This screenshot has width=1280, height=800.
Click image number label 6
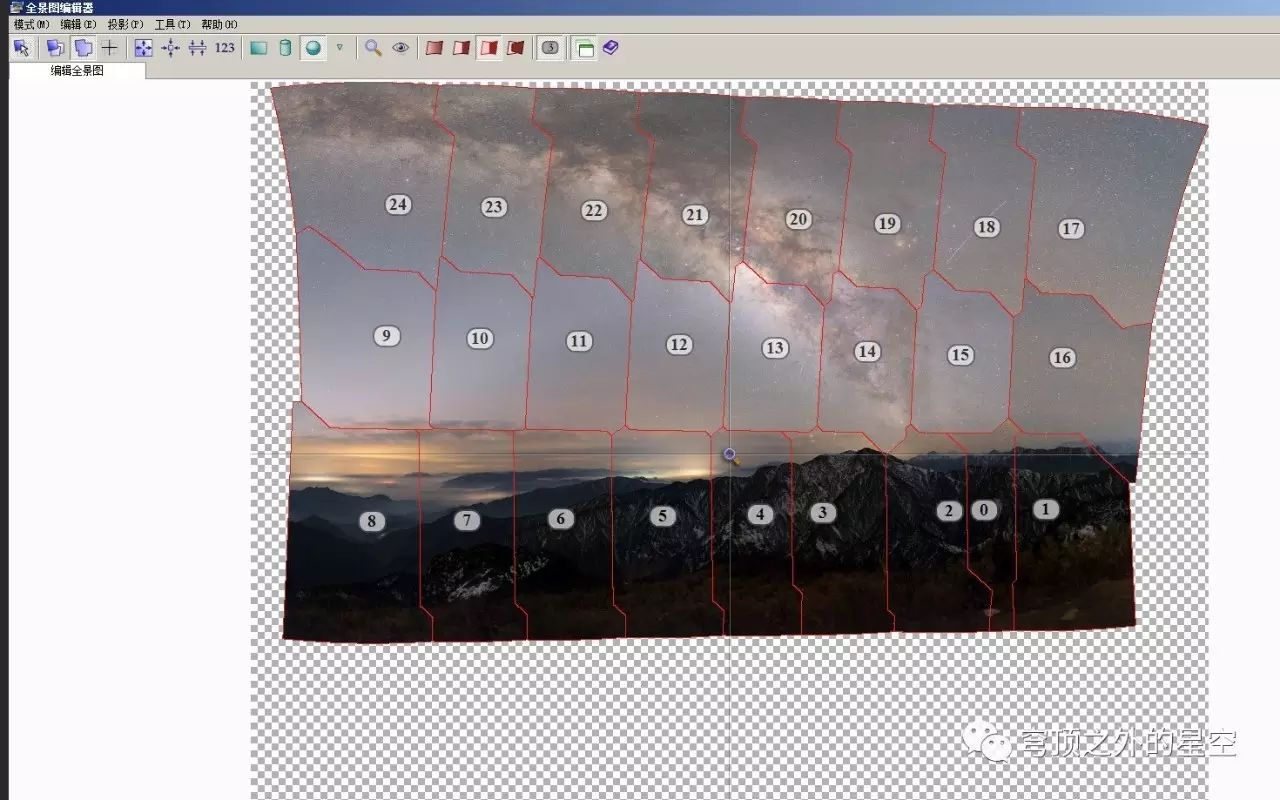tap(561, 518)
